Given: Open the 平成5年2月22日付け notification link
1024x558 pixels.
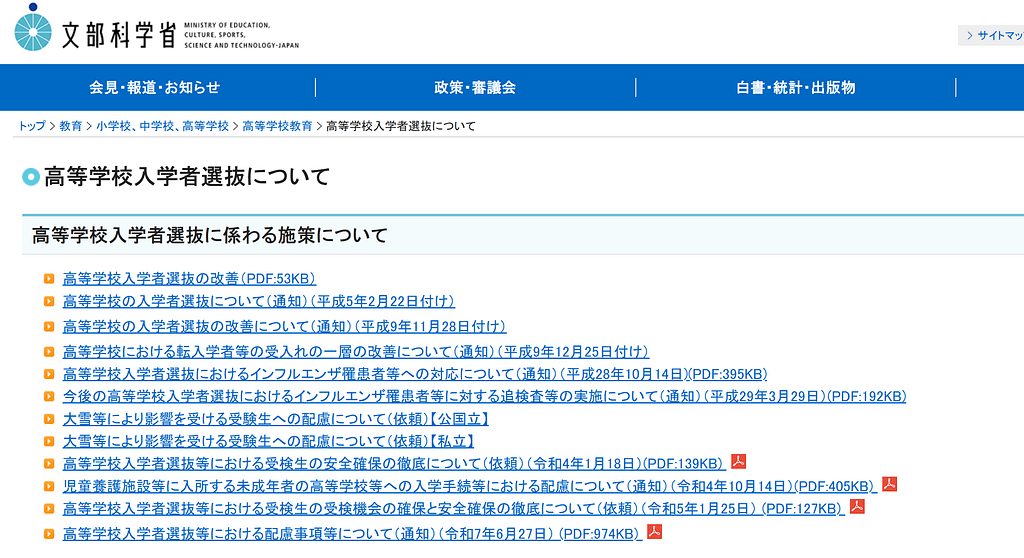Looking at the screenshot, I should 258,301.
